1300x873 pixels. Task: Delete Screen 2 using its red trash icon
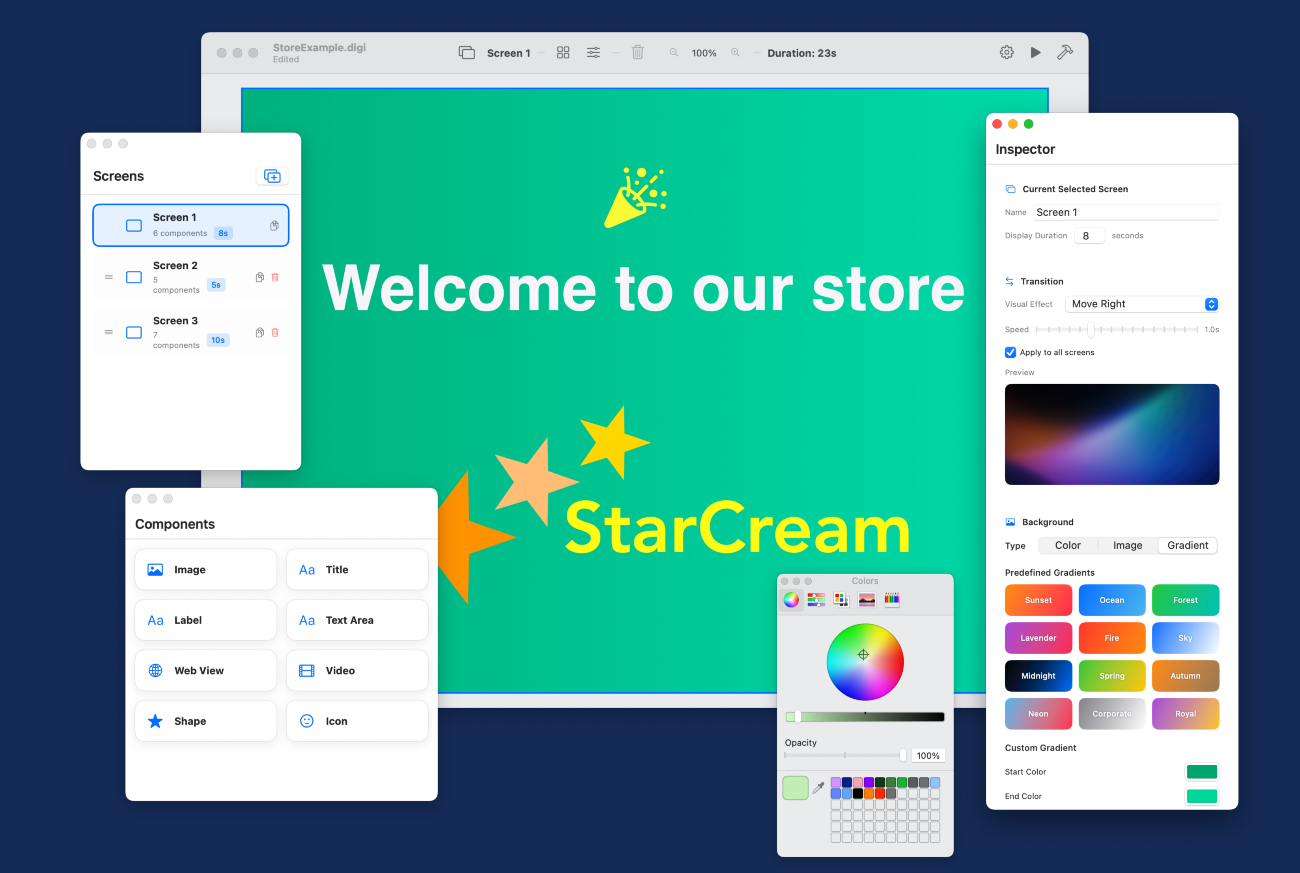[x=275, y=277]
